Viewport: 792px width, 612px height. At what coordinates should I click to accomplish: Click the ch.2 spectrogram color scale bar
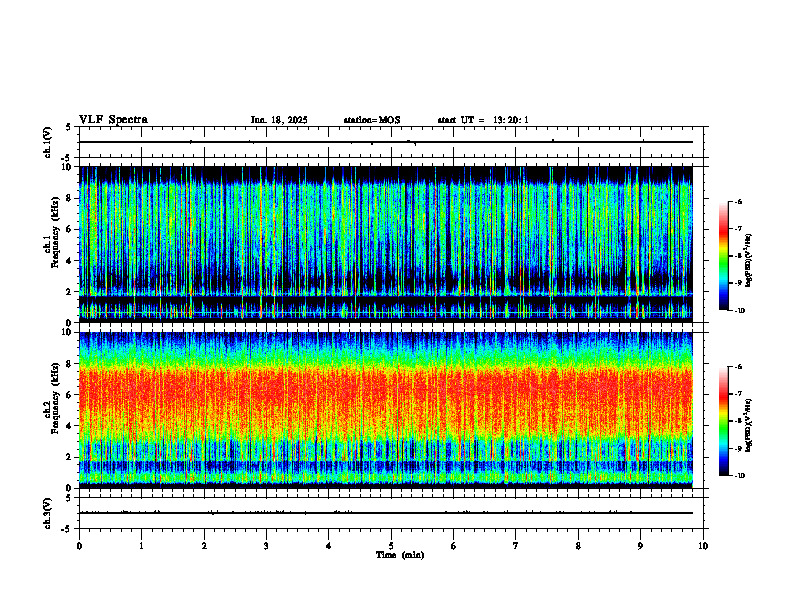(724, 421)
